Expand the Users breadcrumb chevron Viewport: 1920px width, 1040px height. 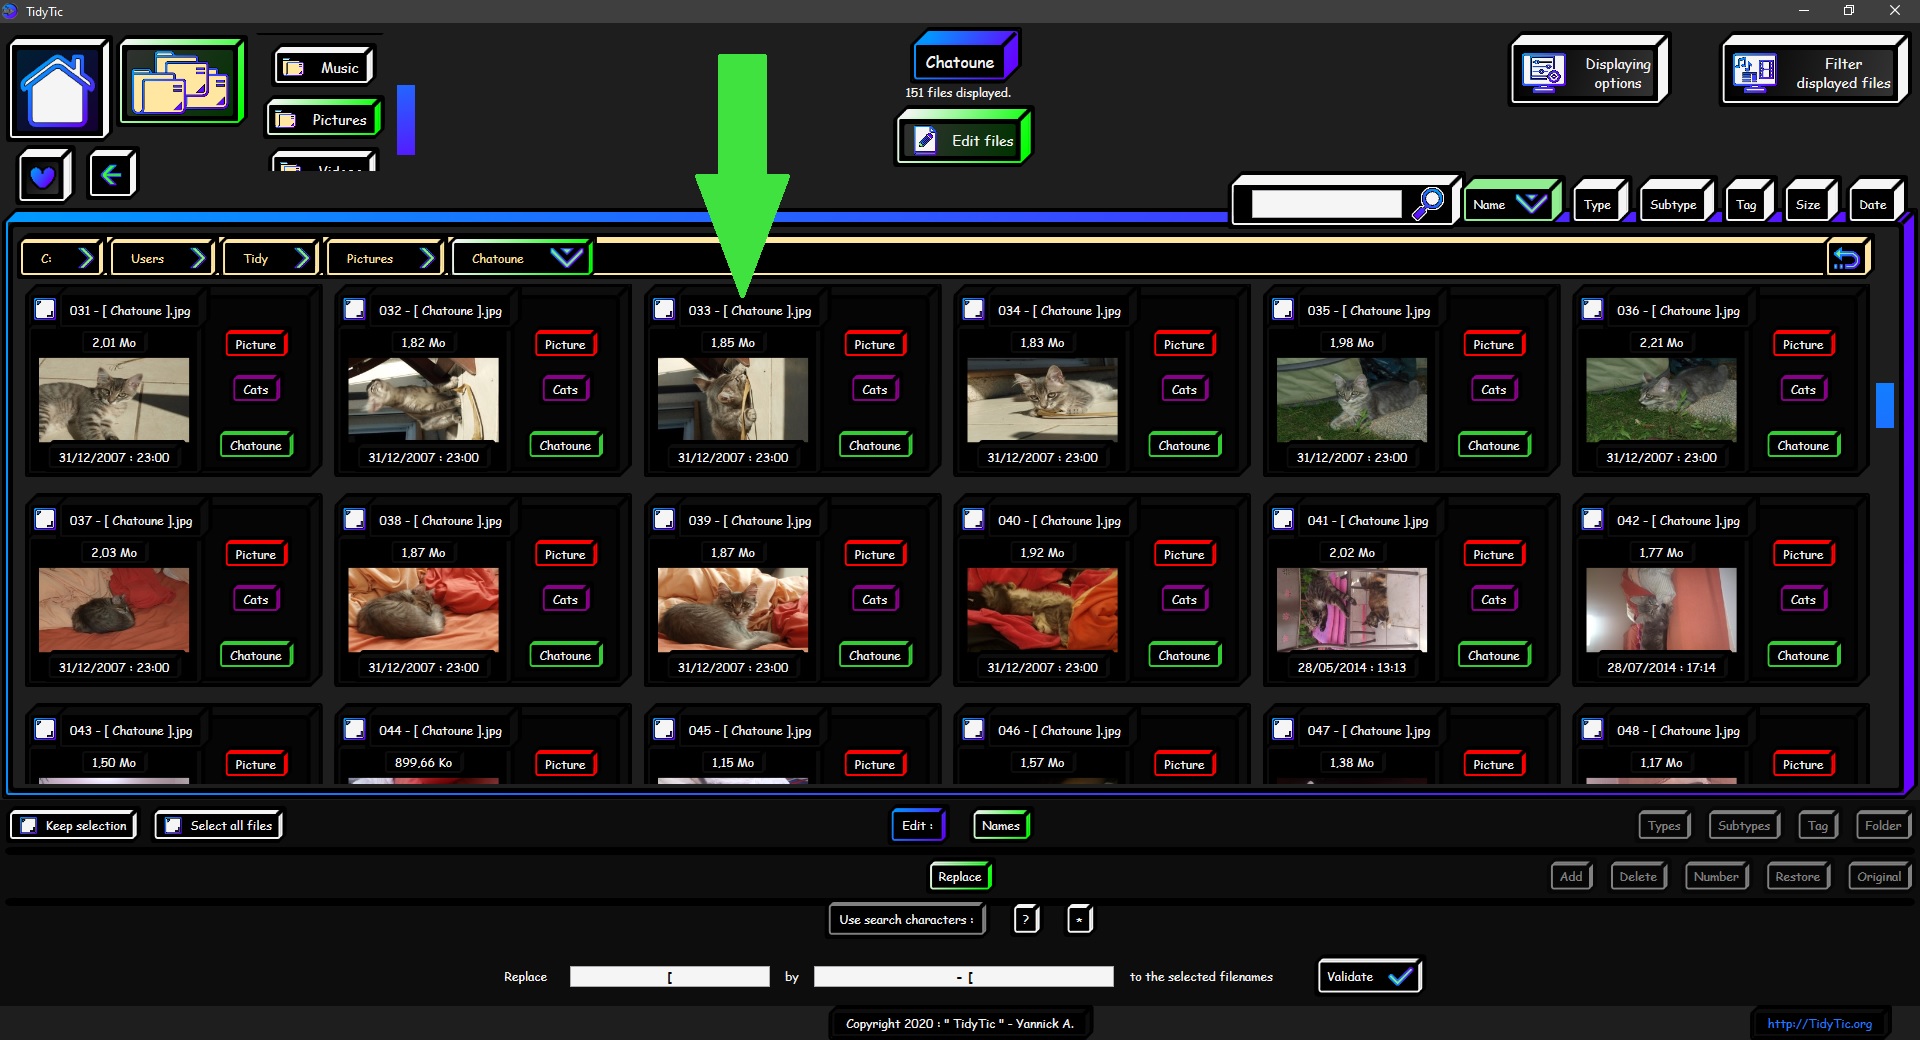pyautogui.click(x=198, y=258)
